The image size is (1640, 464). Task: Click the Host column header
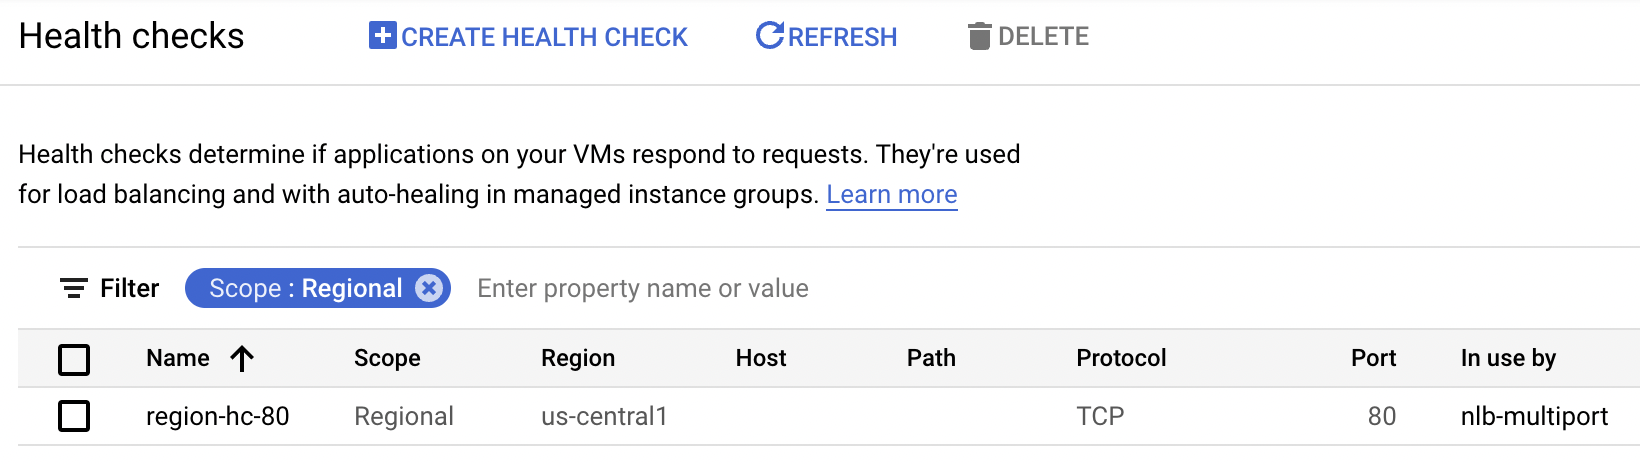761,359
